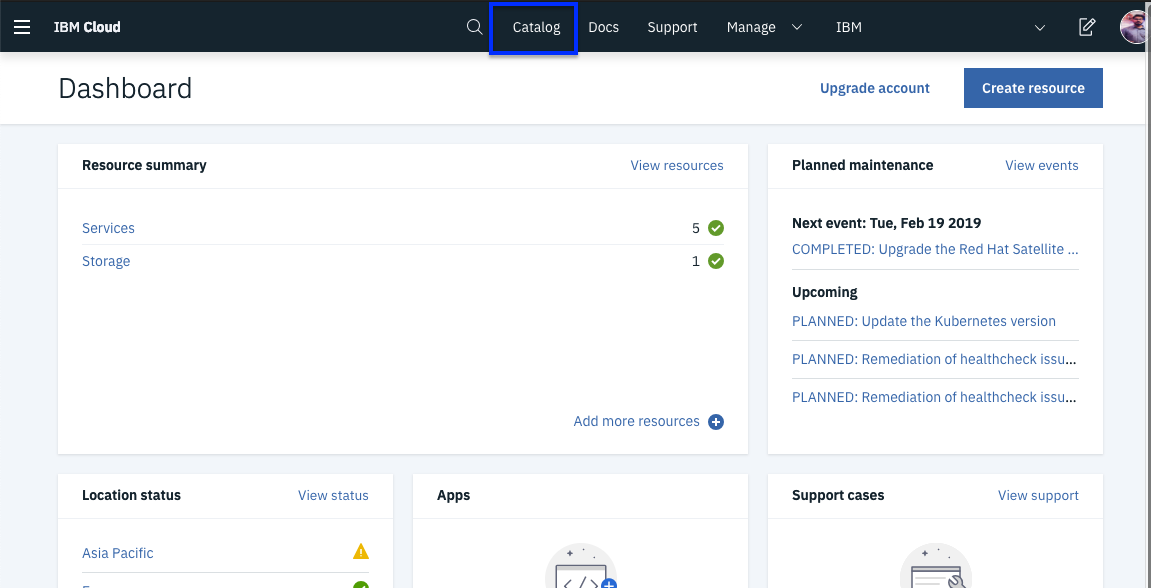Viewport: 1151px width, 588px height.
Task: Click the IBM account name in header
Action: click(849, 27)
